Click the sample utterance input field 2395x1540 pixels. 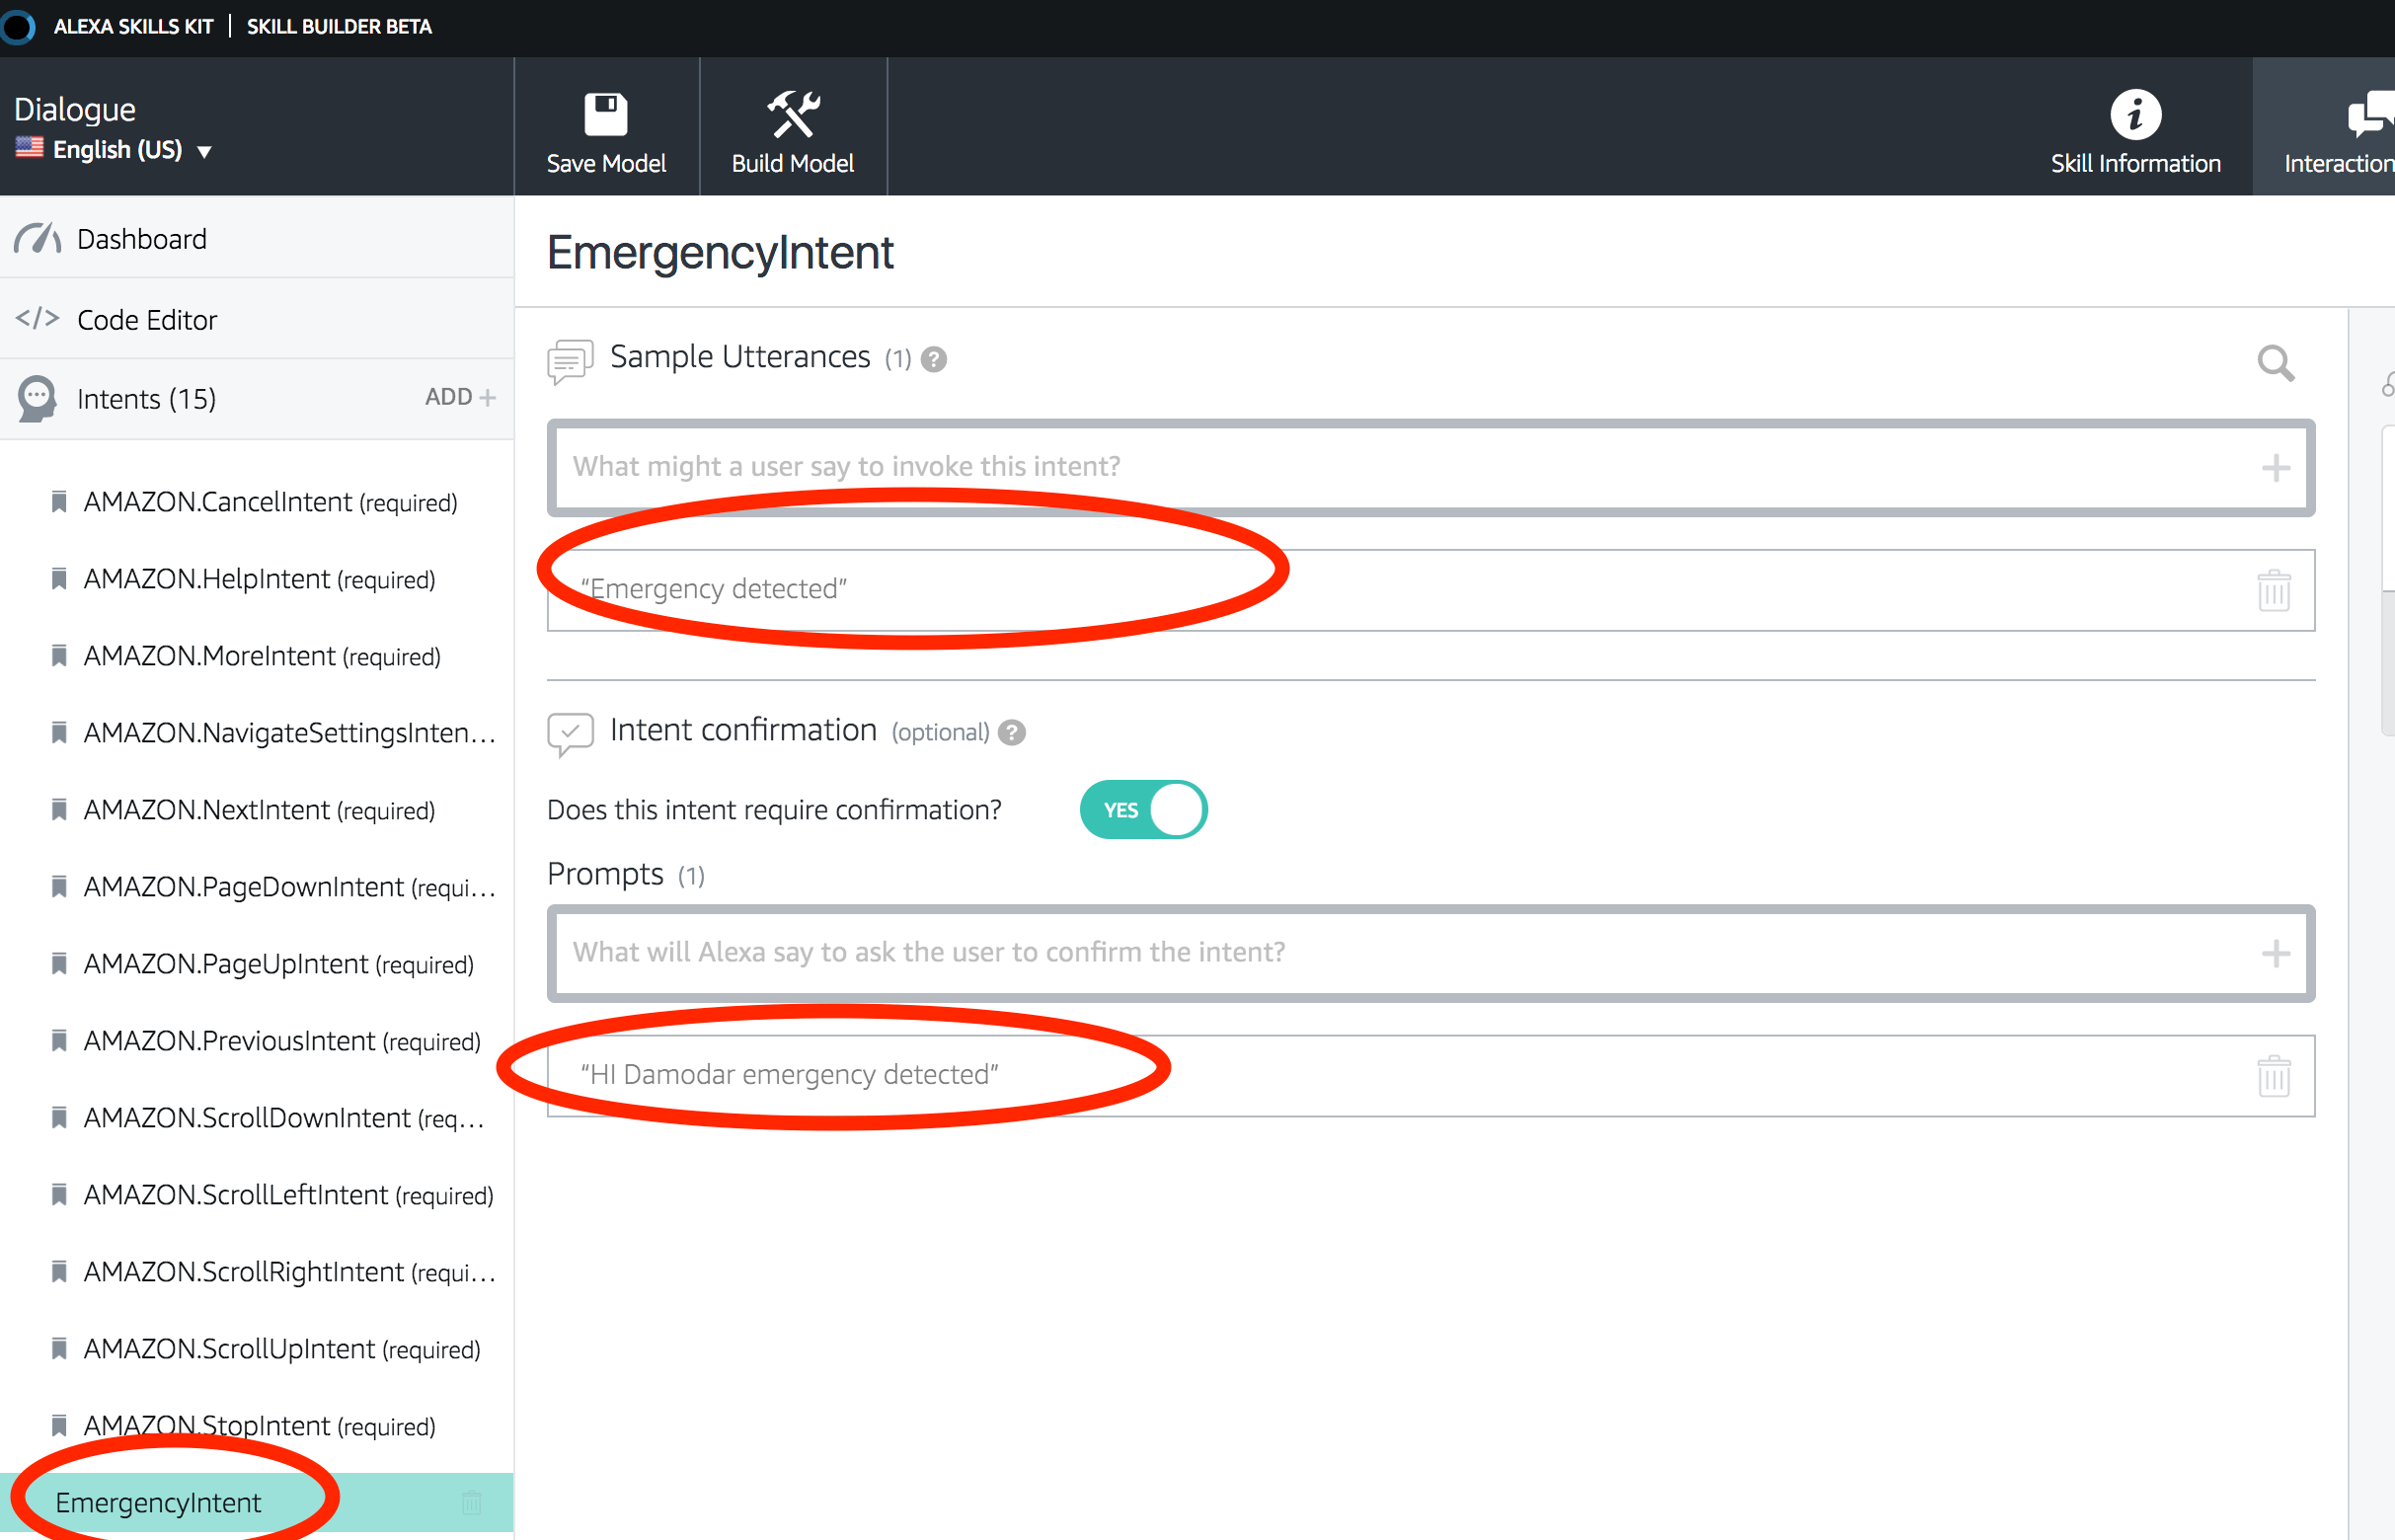coord(1430,467)
